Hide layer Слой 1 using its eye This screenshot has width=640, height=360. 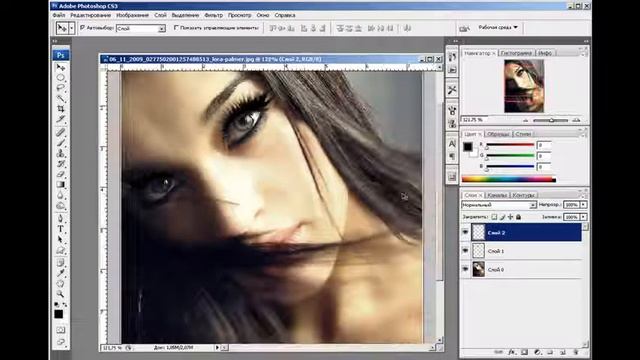465,251
